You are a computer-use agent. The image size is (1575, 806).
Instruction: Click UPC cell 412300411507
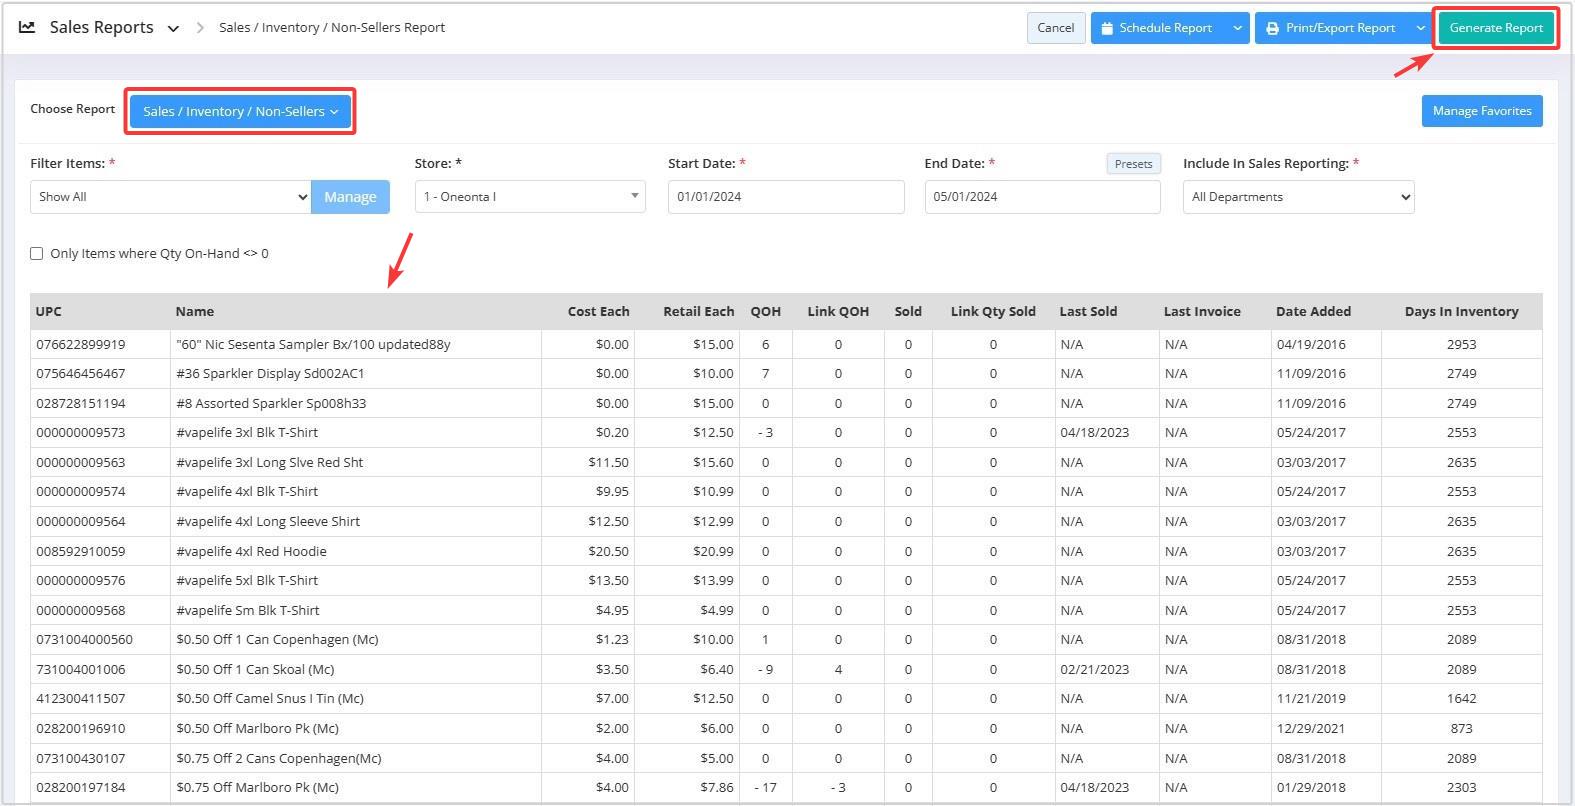point(81,699)
